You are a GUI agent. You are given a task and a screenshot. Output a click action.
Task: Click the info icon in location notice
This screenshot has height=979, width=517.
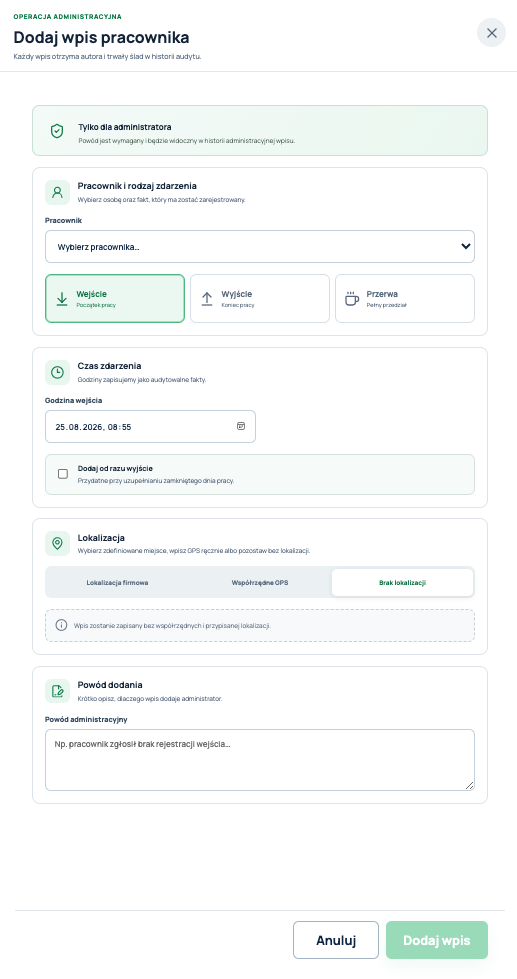tap(61, 625)
